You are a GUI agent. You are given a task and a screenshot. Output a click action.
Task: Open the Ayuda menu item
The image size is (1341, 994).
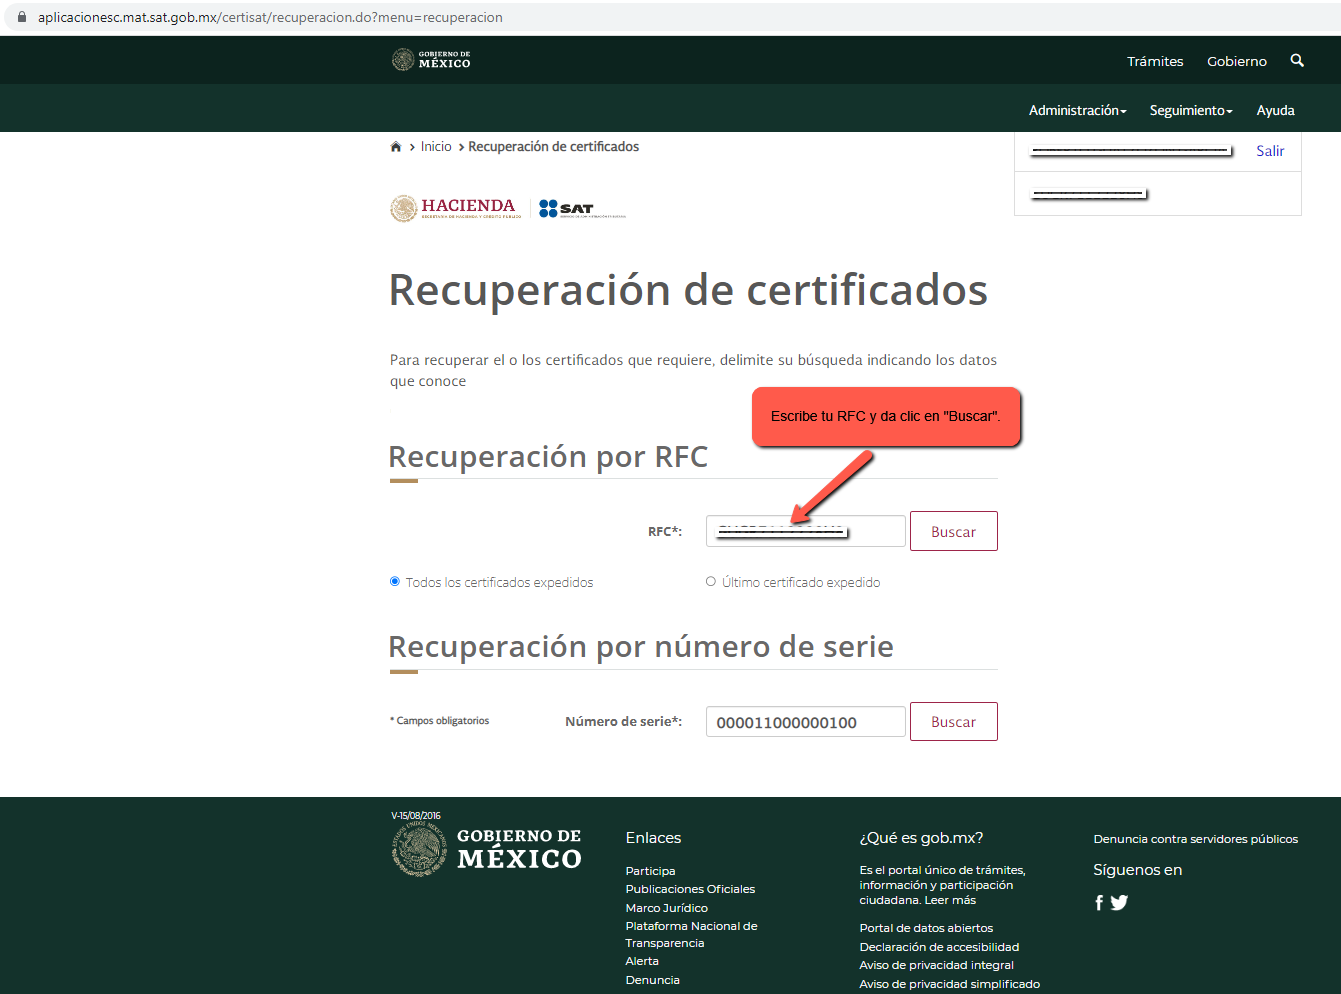coord(1275,110)
